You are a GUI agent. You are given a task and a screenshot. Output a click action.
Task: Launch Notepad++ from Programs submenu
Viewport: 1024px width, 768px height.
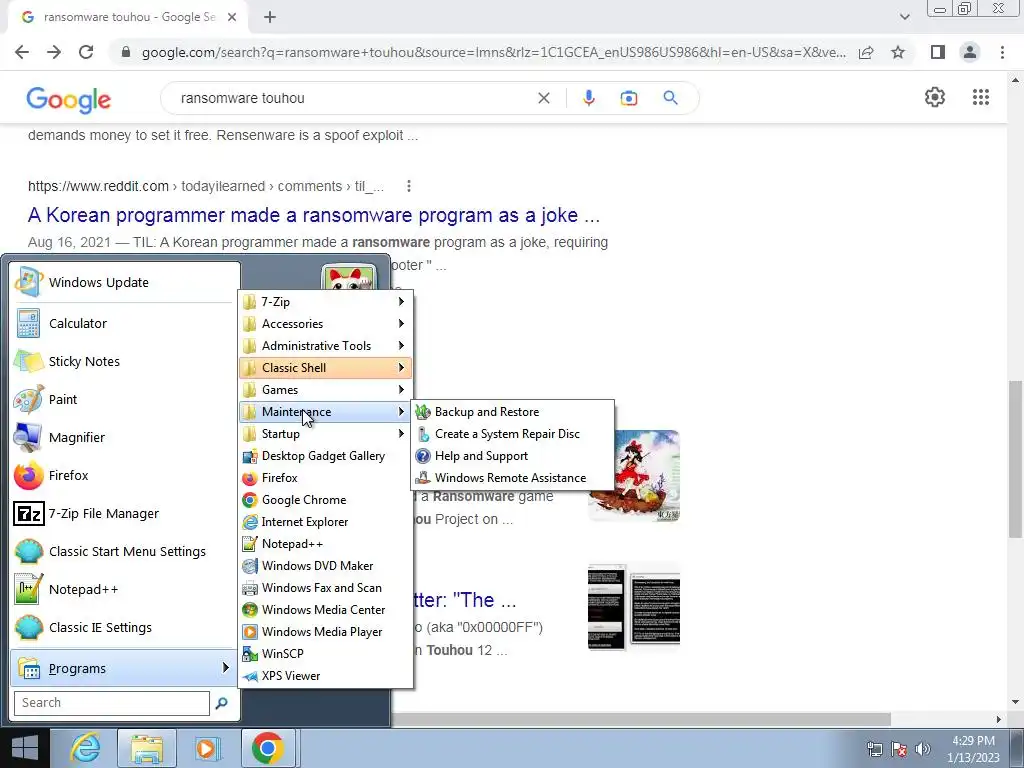click(325, 543)
